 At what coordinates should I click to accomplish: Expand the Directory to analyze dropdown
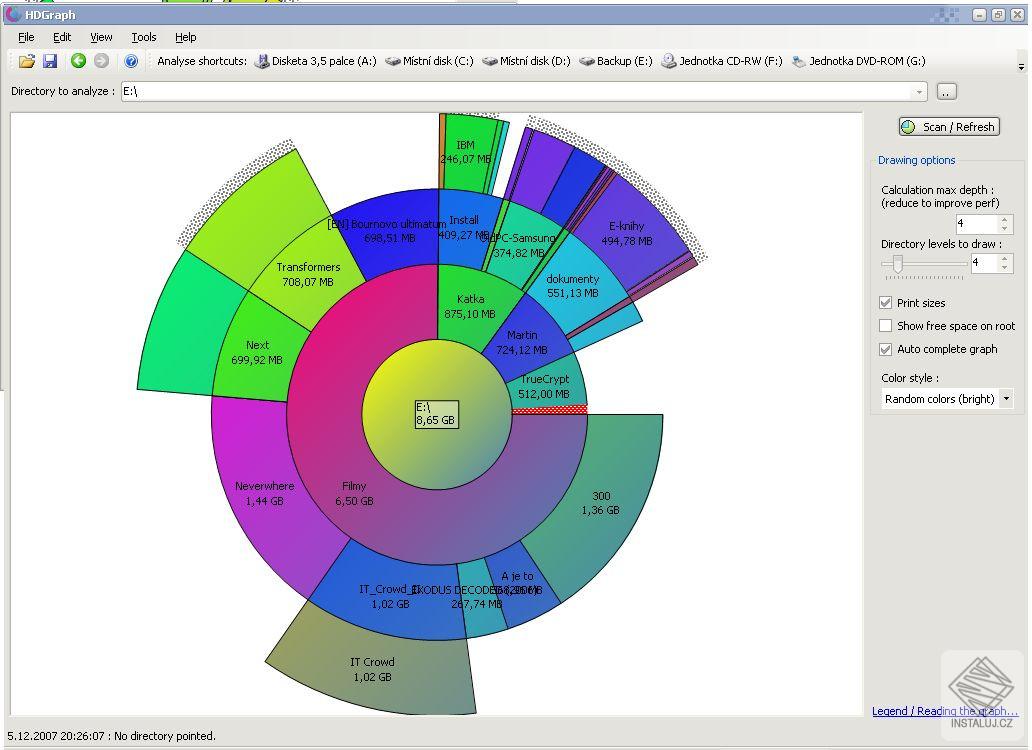tap(919, 92)
